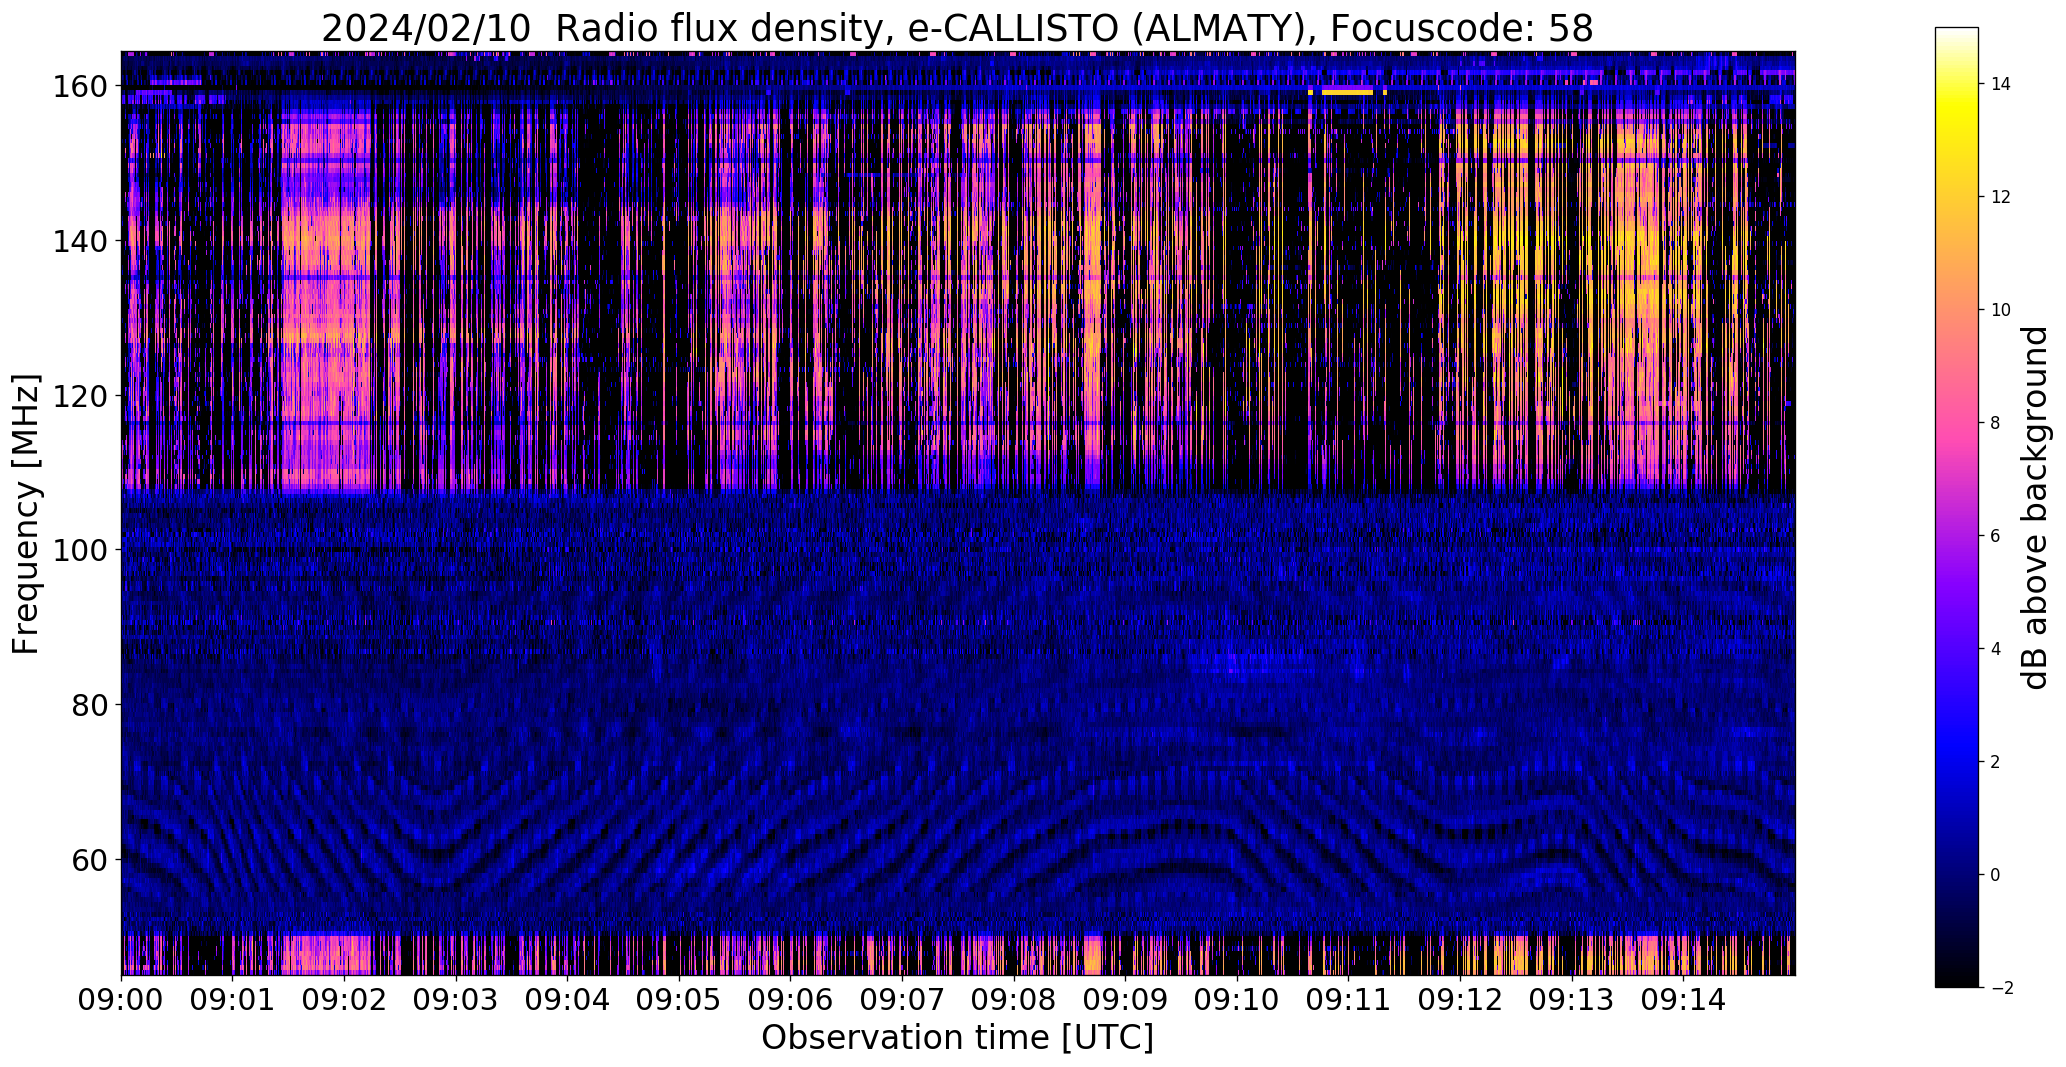Click the colorbar tick label −2
2066x1067 pixels.
click(2002, 988)
